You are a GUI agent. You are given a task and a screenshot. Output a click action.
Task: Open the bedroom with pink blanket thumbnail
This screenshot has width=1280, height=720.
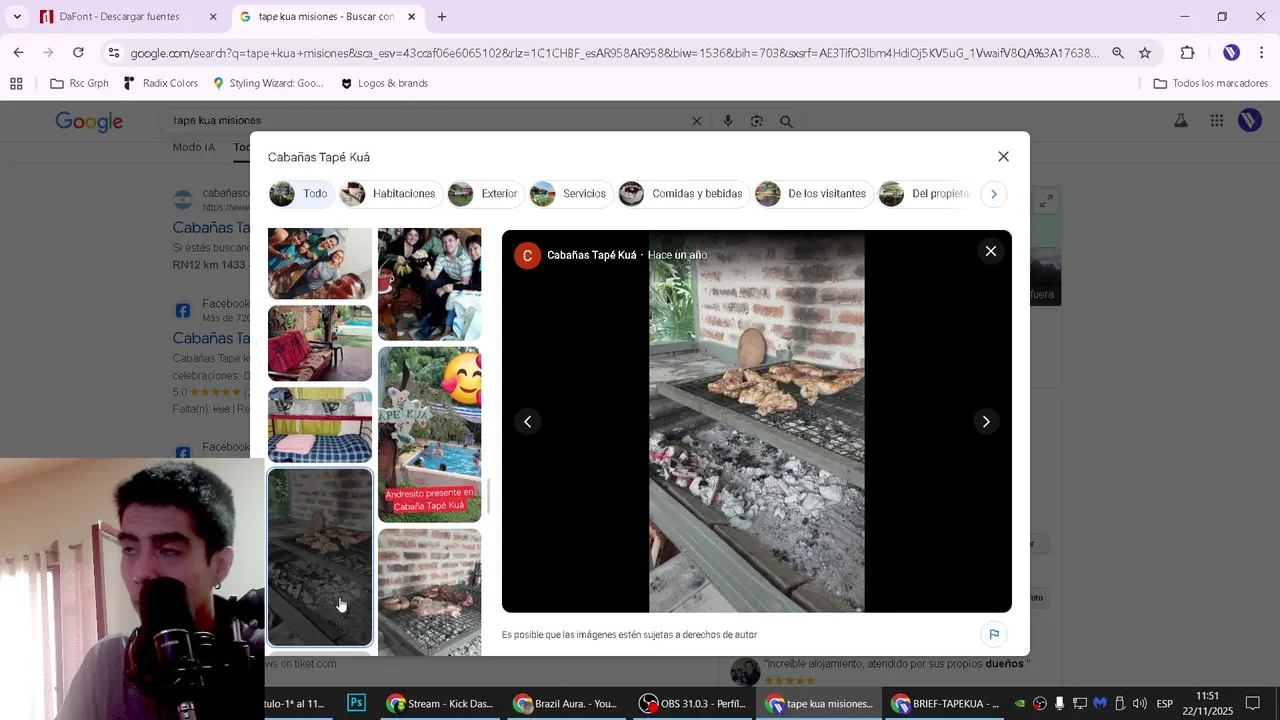tap(320, 425)
